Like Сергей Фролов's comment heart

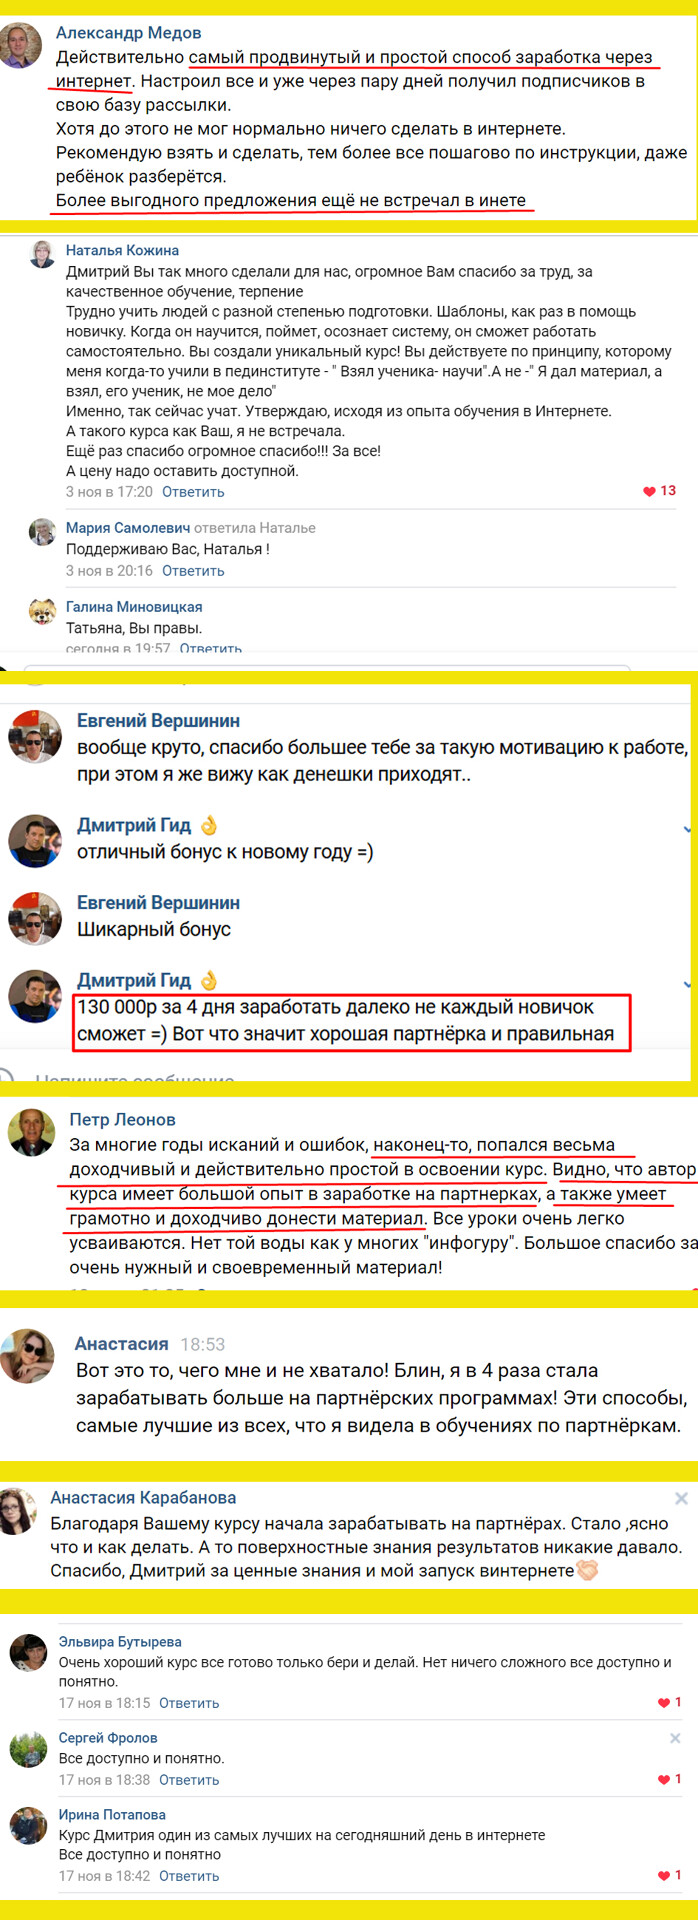tap(663, 1780)
